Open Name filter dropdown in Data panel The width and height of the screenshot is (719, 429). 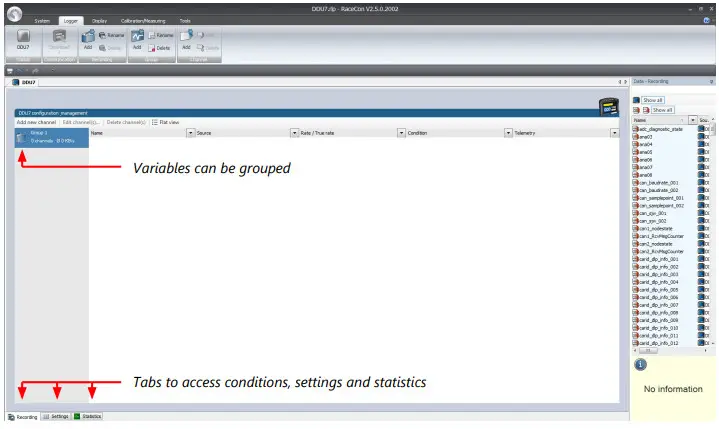(693, 120)
